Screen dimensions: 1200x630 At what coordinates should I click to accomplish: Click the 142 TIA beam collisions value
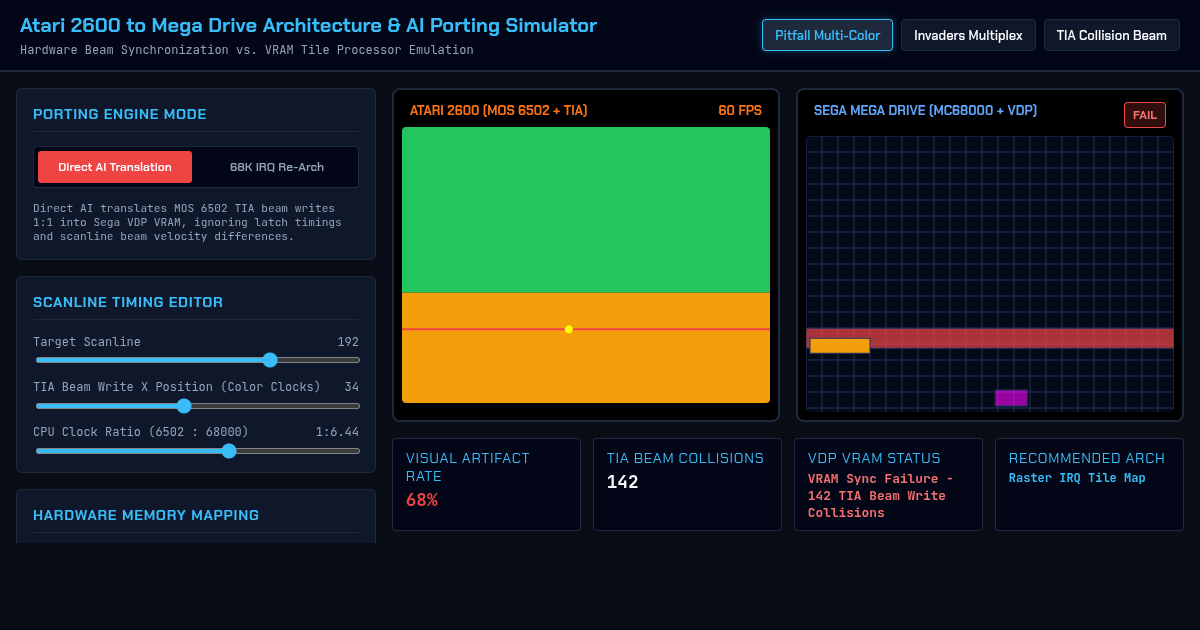[x=622, y=482]
